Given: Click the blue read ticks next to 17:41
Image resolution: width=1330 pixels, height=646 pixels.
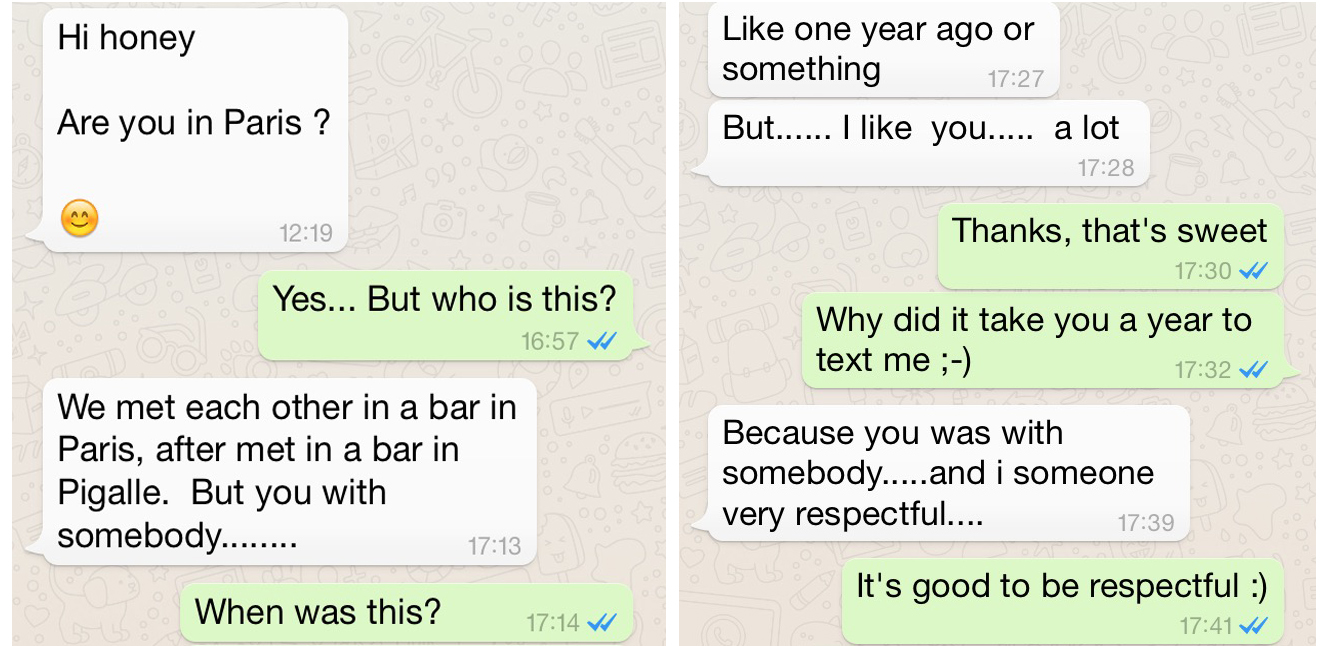Looking at the screenshot, I should point(1253,626).
